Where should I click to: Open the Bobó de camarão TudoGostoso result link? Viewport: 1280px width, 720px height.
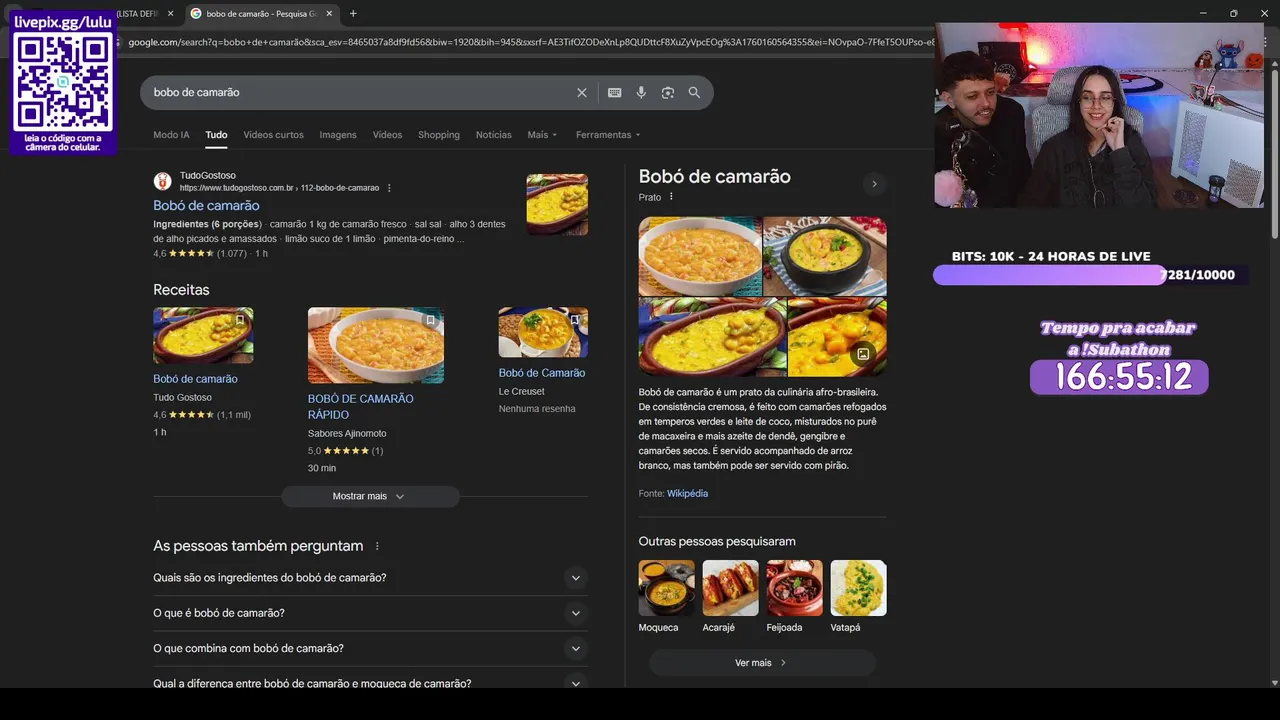[x=206, y=206]
